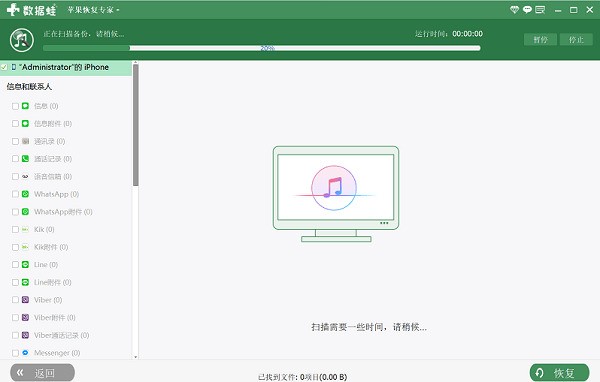
Task: Click the Line附件 icon
Action: pyautogui.click(x=25, y=282)
